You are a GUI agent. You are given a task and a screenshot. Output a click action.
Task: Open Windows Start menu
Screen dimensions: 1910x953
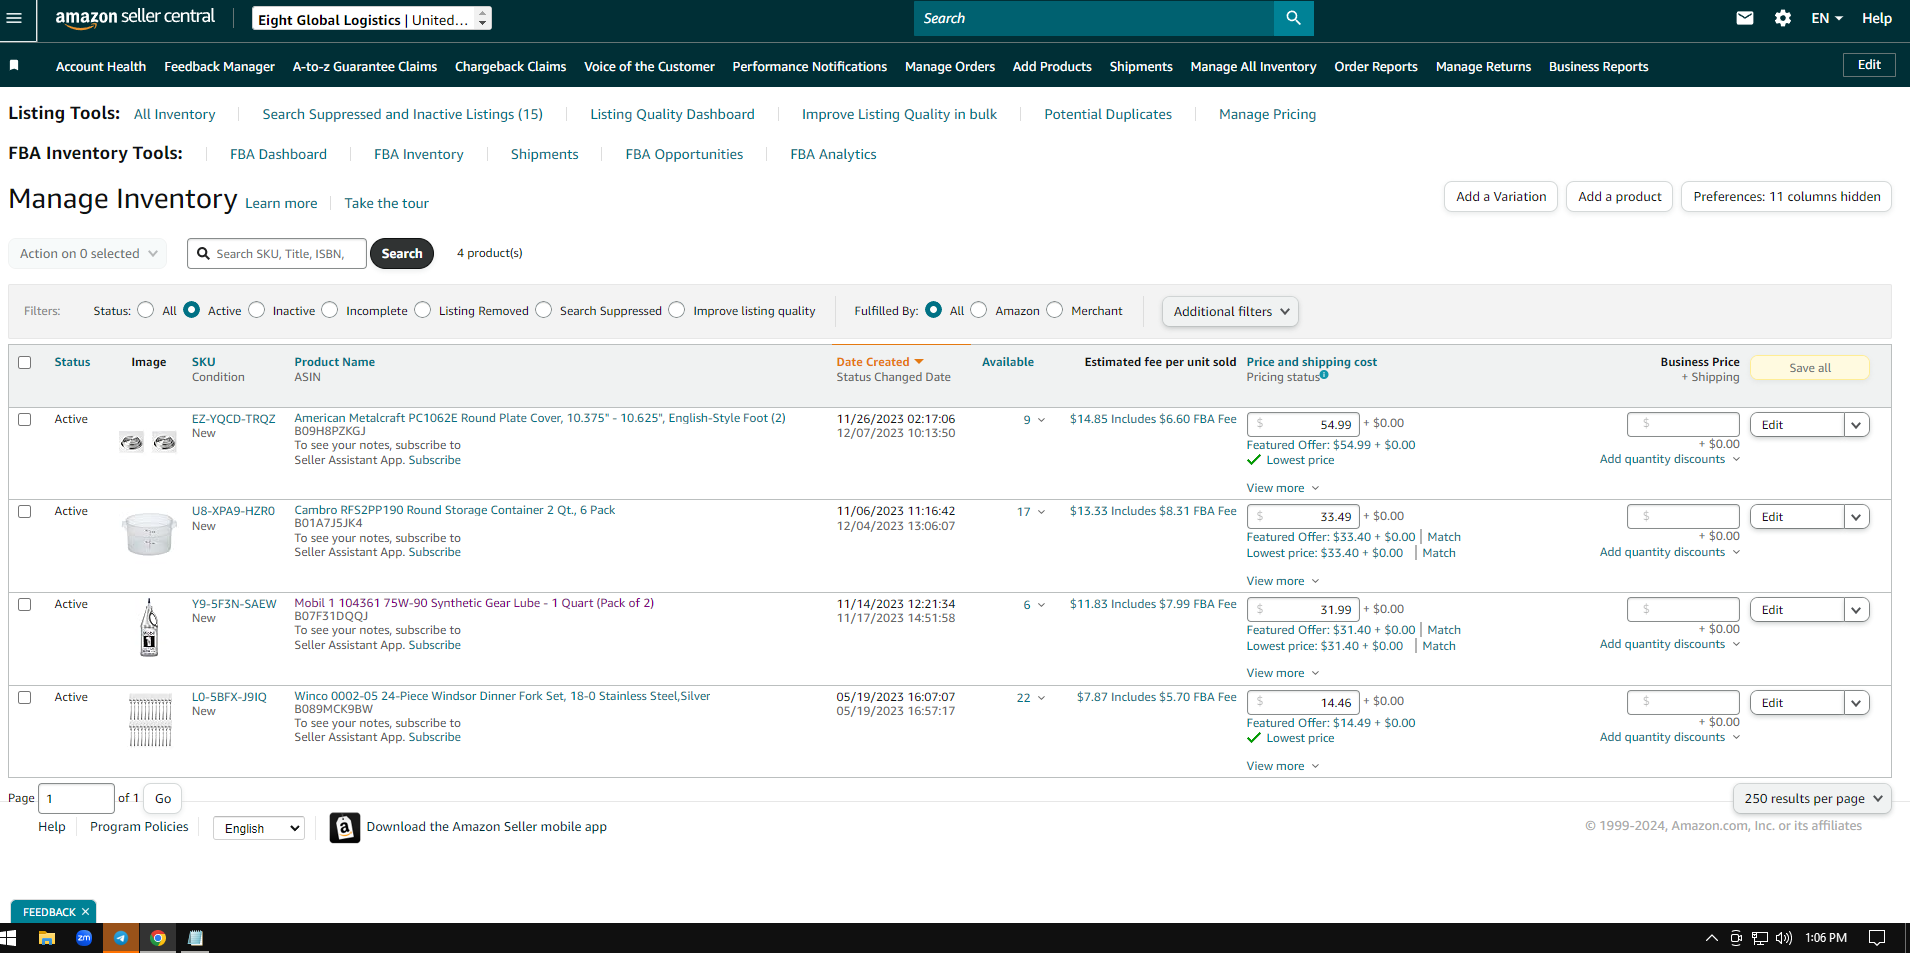[9, 938]
